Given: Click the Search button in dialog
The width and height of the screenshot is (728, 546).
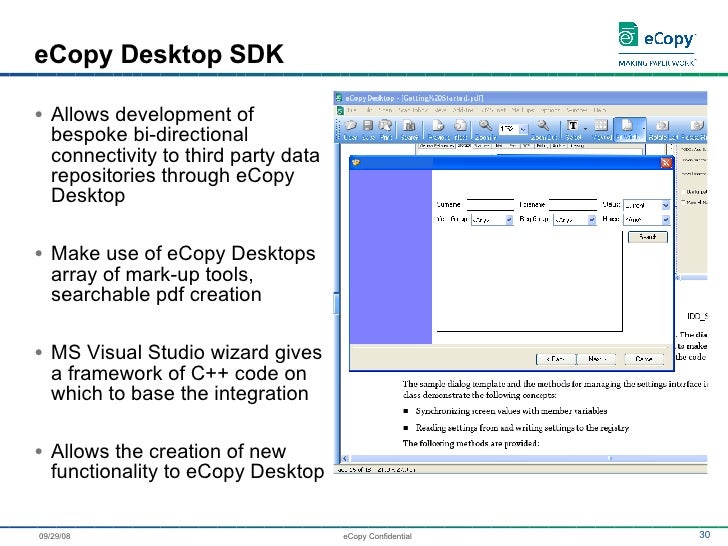Looking at the screenshot, I should coord(648,237).
